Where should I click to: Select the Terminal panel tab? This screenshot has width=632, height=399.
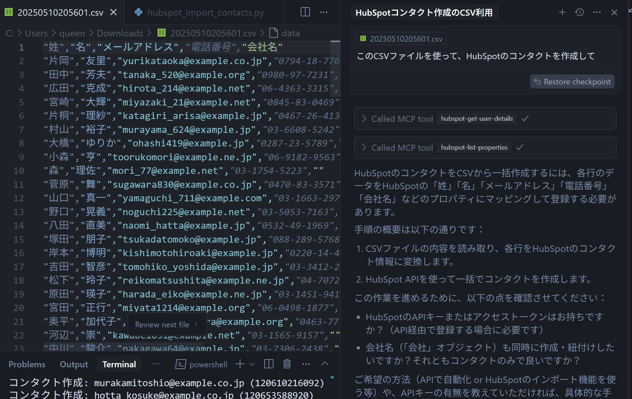tap(119, 364)
